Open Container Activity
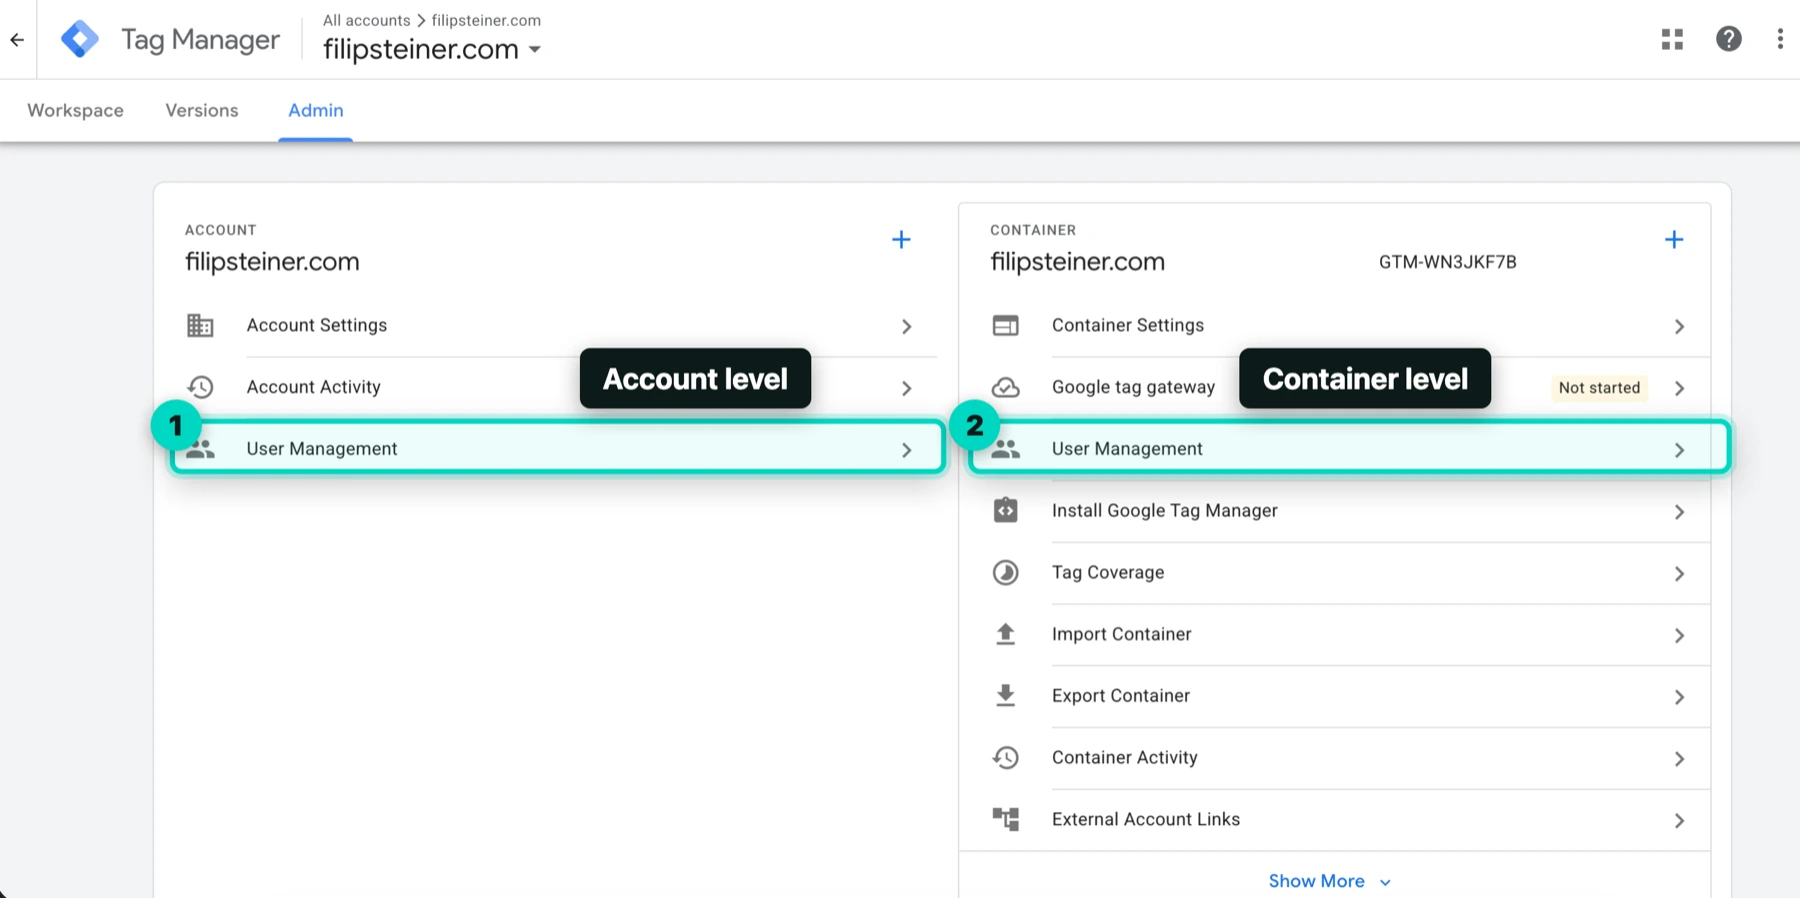This screenshot has height=898, width=1800. [1125, 758]
